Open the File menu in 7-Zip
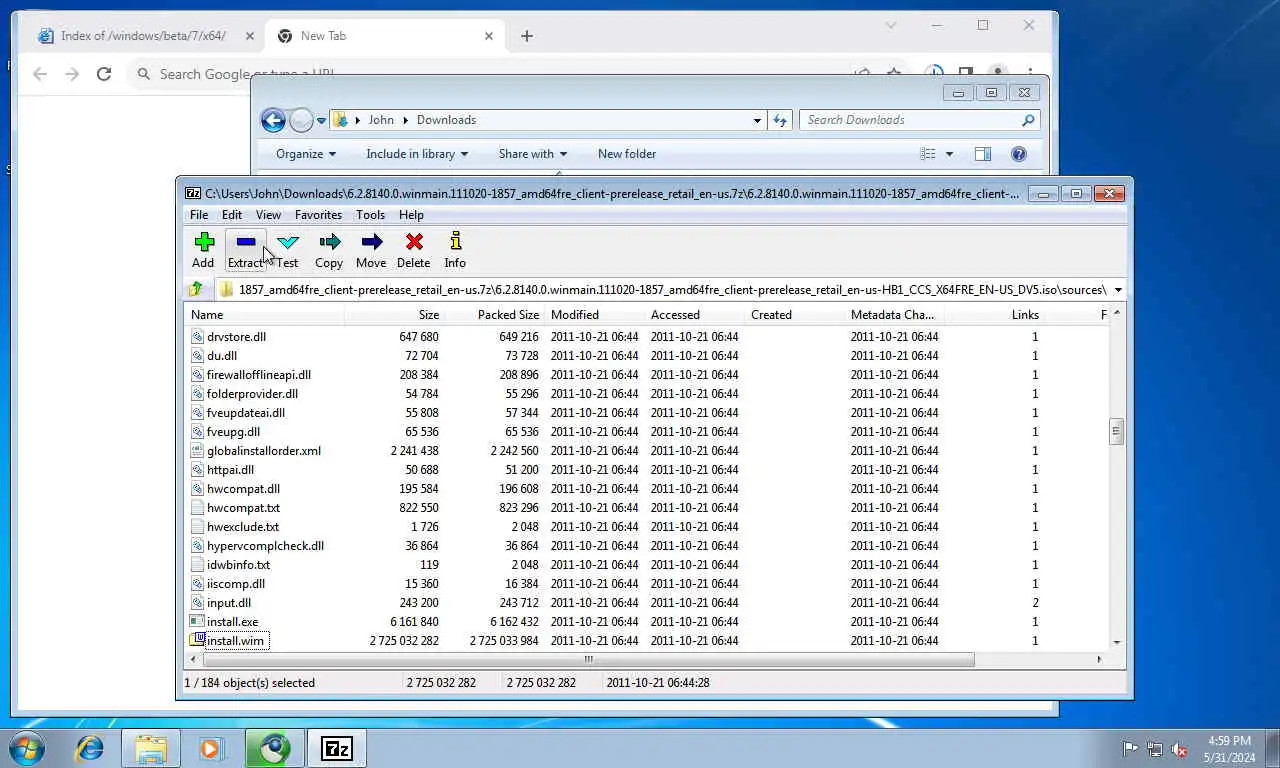 click(x=199, y=215)
